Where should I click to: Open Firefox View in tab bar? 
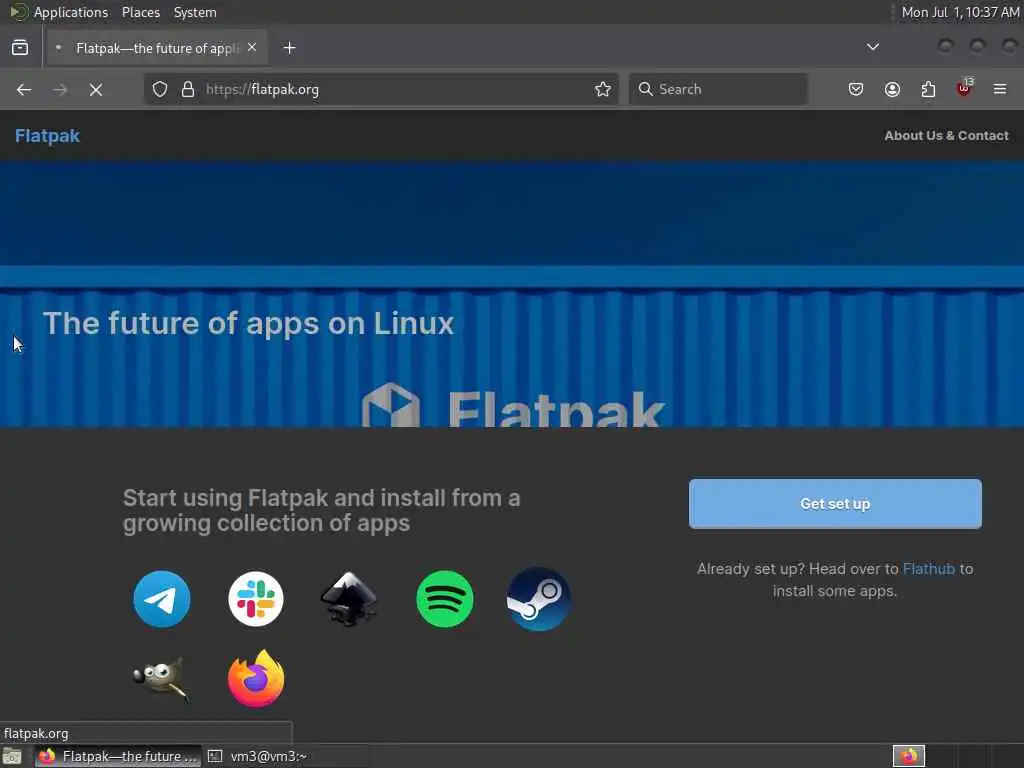coord(20,48)
